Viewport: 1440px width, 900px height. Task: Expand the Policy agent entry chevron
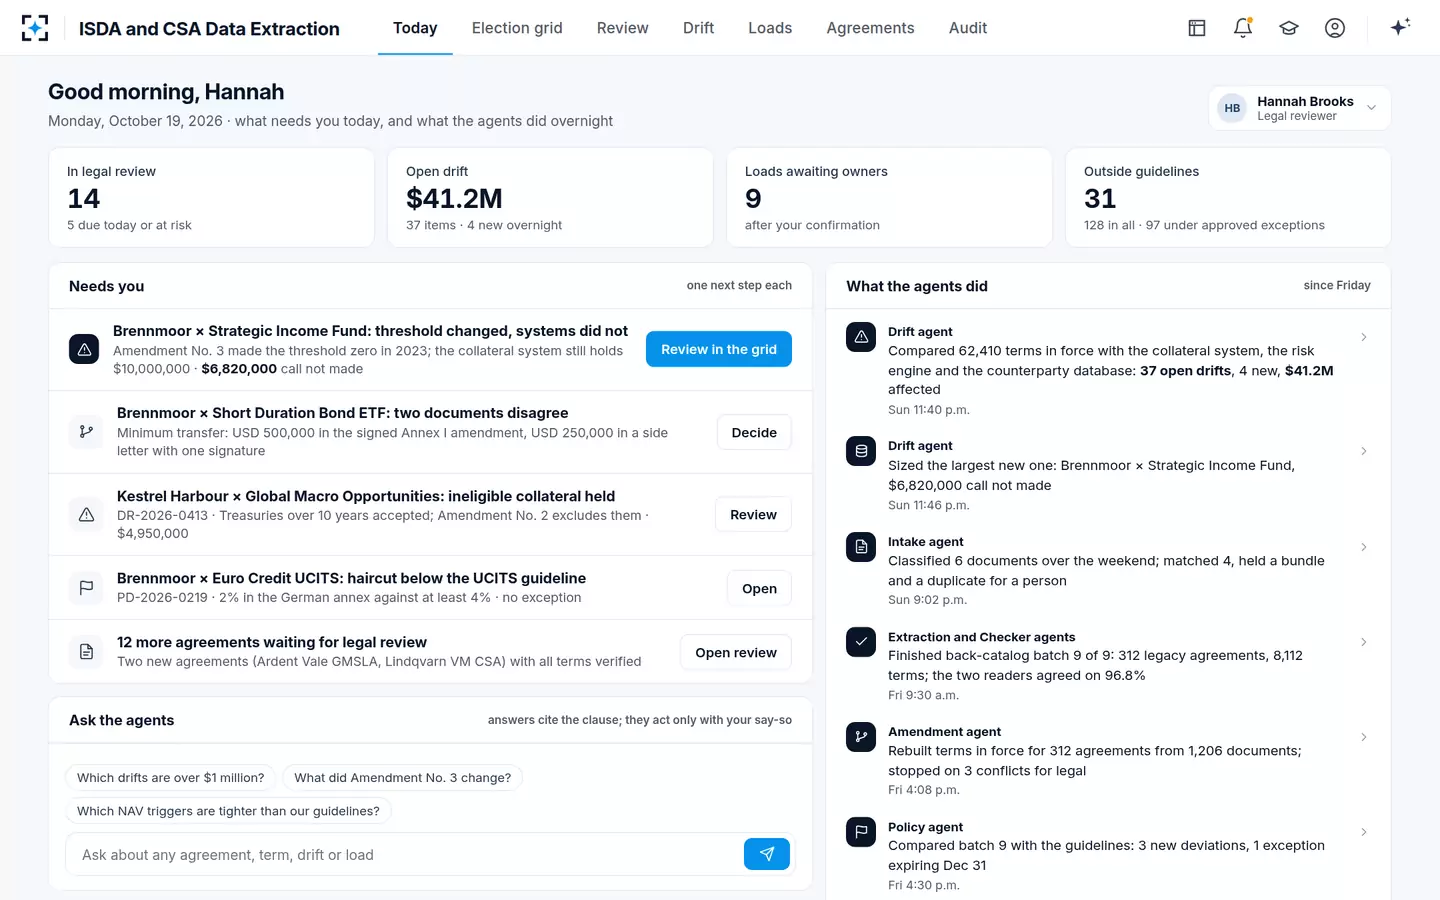point(1364,832)
